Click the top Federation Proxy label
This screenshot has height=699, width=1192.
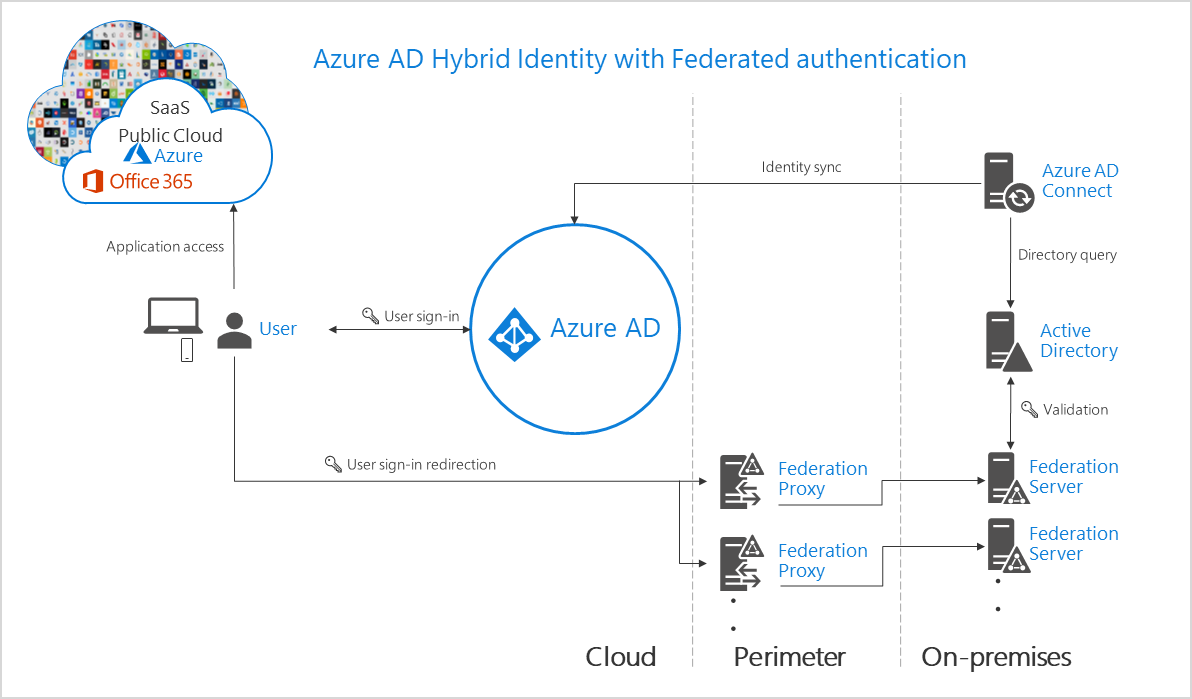pyautogui.click(x=823, y=478)
